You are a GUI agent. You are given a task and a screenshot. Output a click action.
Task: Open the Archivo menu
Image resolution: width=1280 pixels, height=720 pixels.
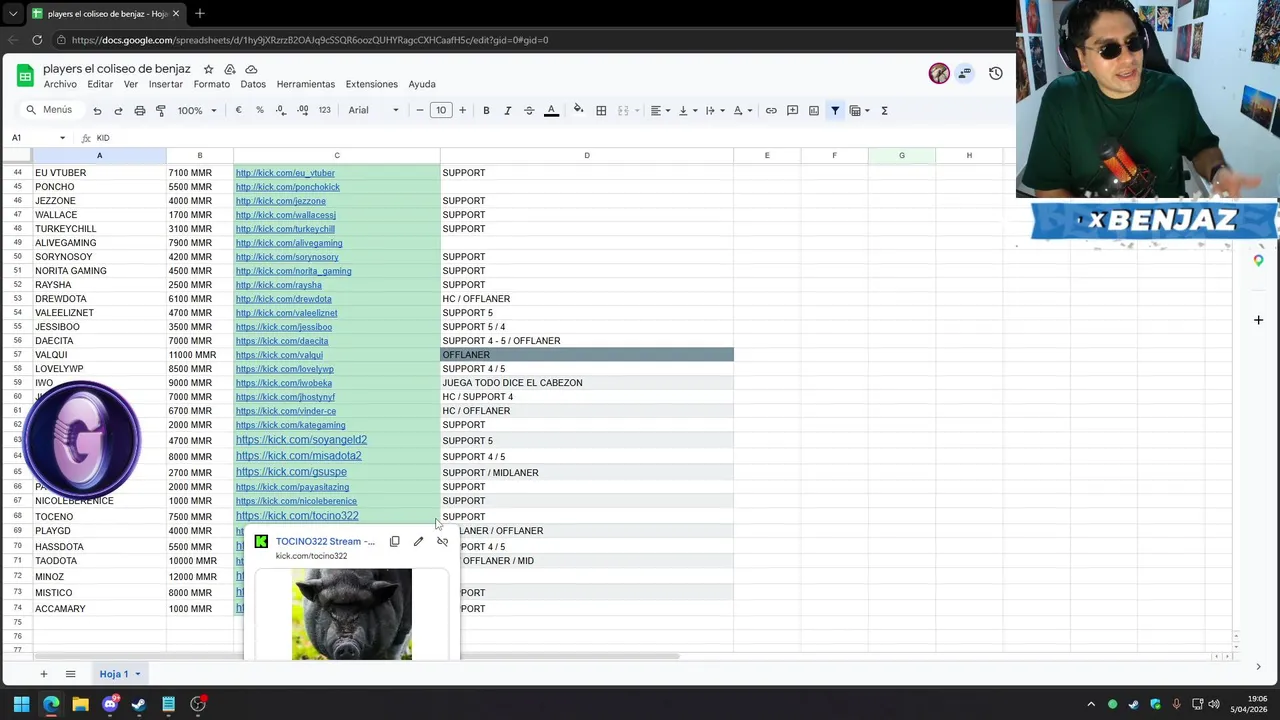click(60, 84)
